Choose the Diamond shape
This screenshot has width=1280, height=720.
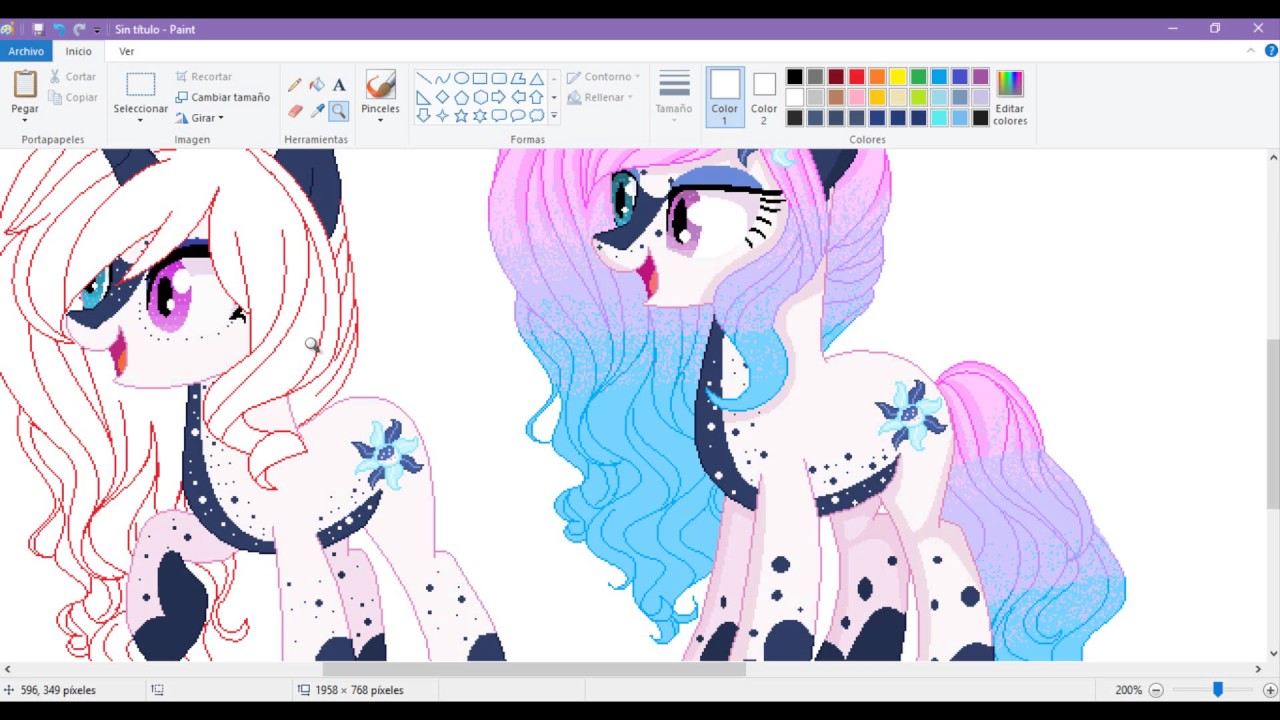442,97
